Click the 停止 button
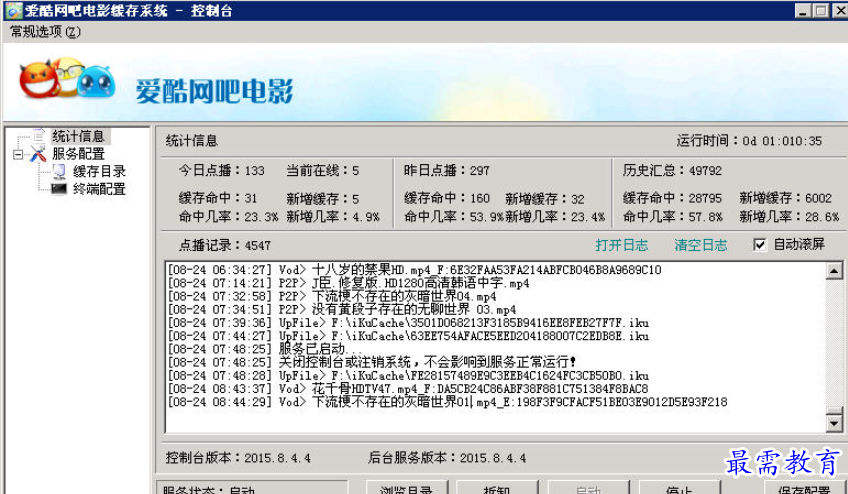This screenshot has height=494, width=848. tap(679, 489)
